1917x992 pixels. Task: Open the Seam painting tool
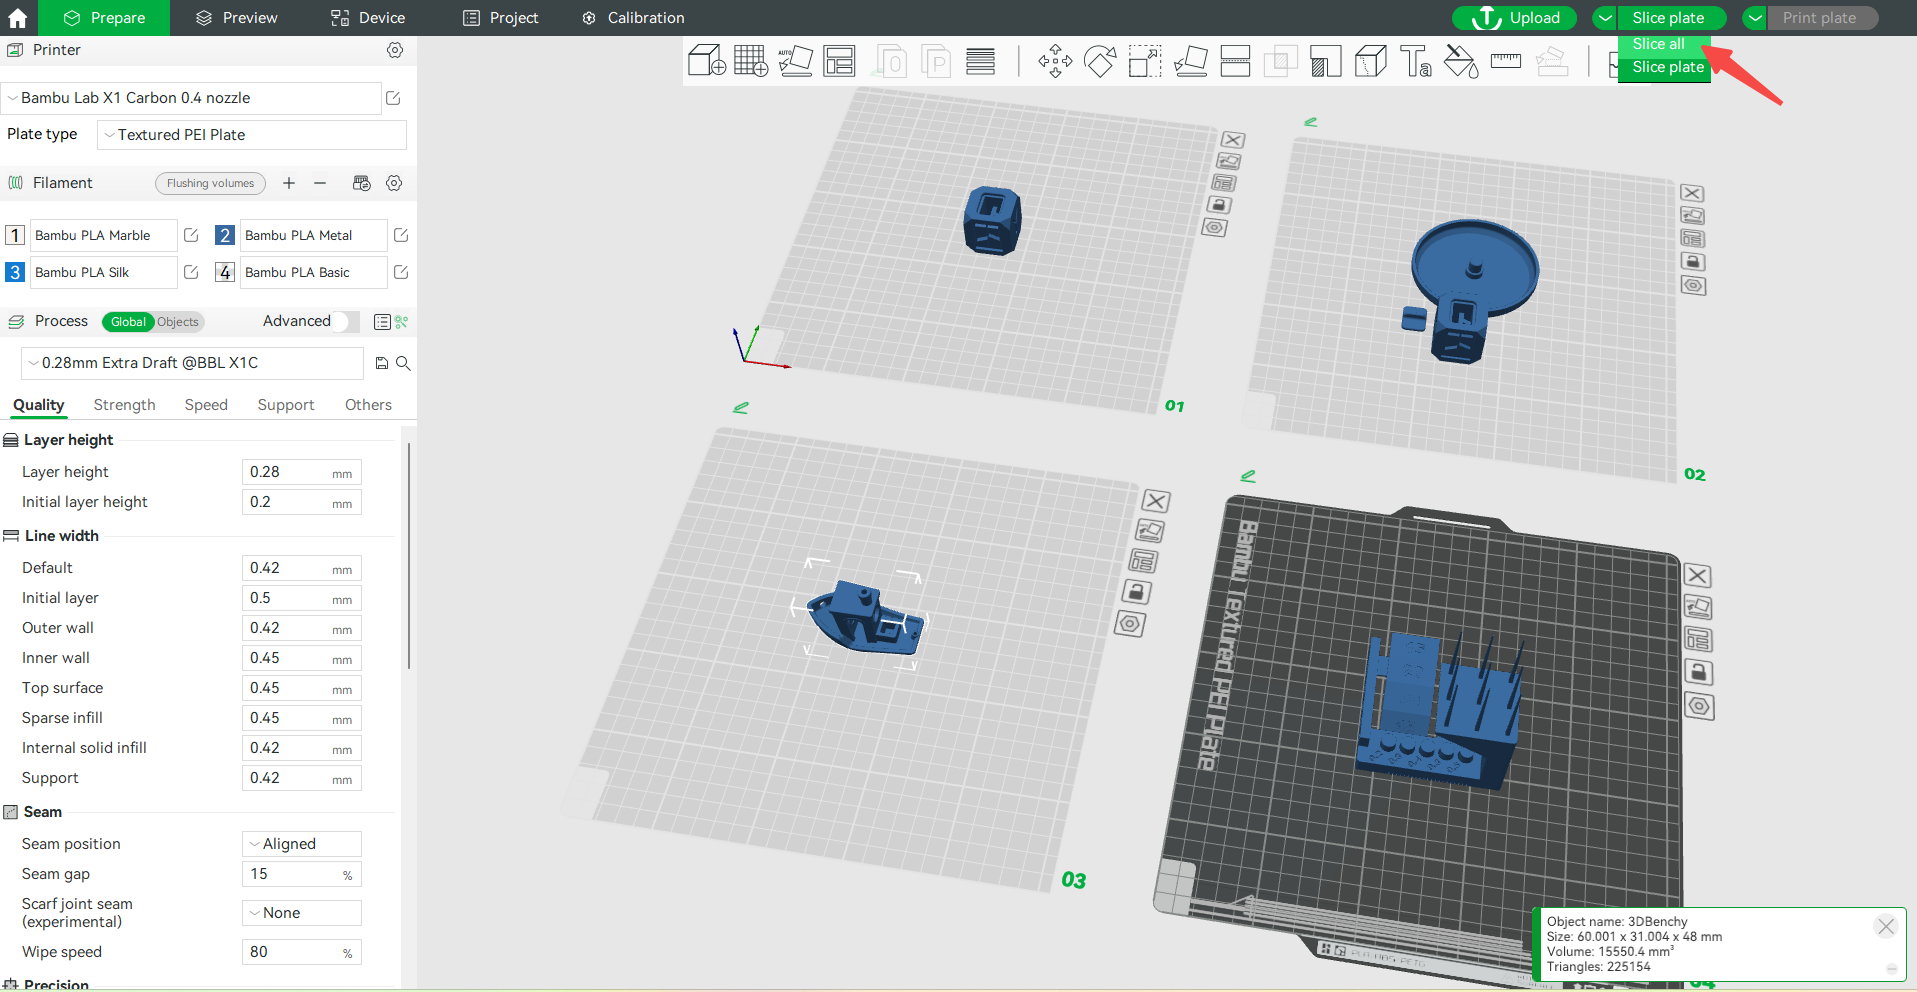click(1370, 61)
